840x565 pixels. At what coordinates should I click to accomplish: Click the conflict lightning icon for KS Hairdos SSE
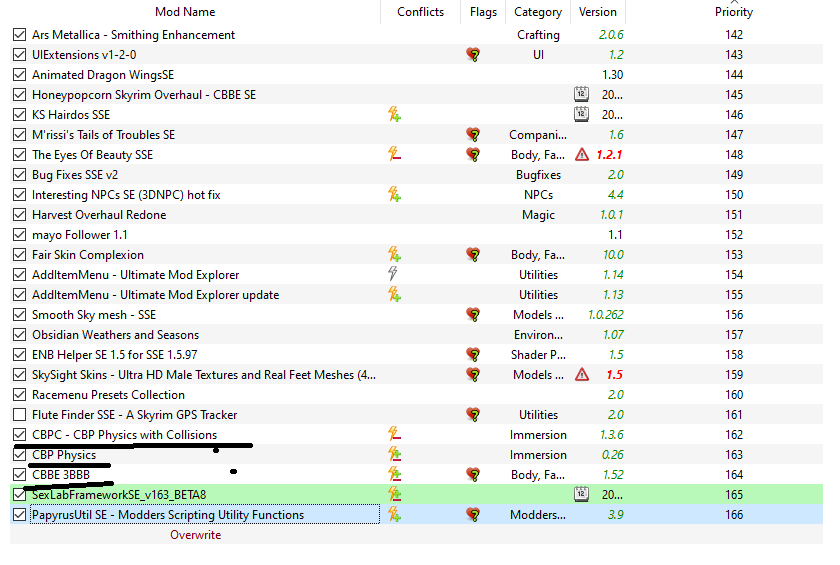point(394,115)
